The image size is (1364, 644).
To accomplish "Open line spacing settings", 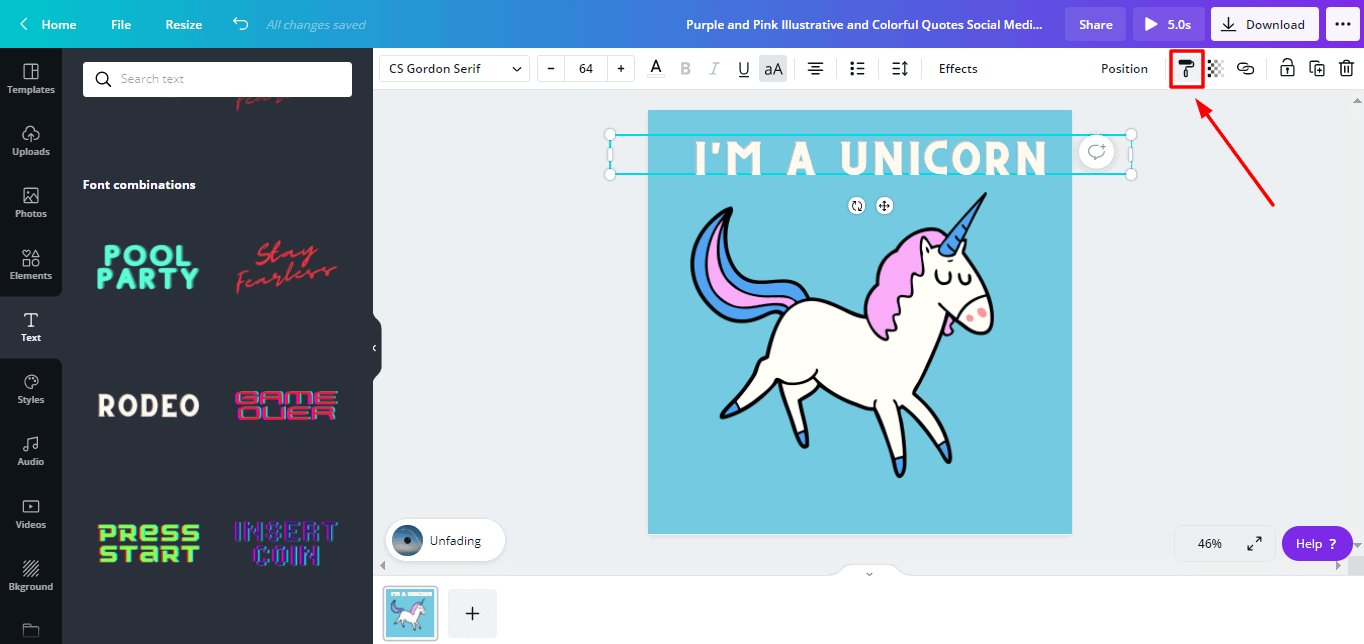I will click(x=899, y=69).
